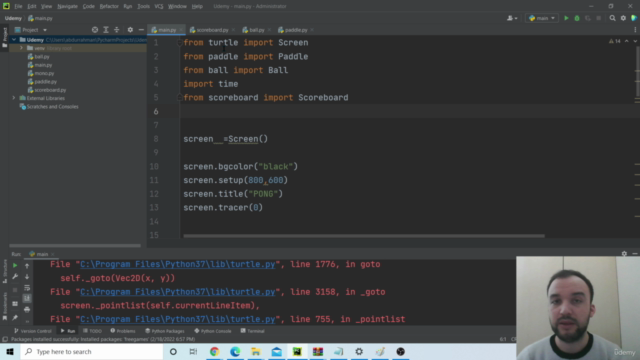Open the File menu
Image resolution: width=640 pixels, height=360 pixels.
(x=18, y=6)
